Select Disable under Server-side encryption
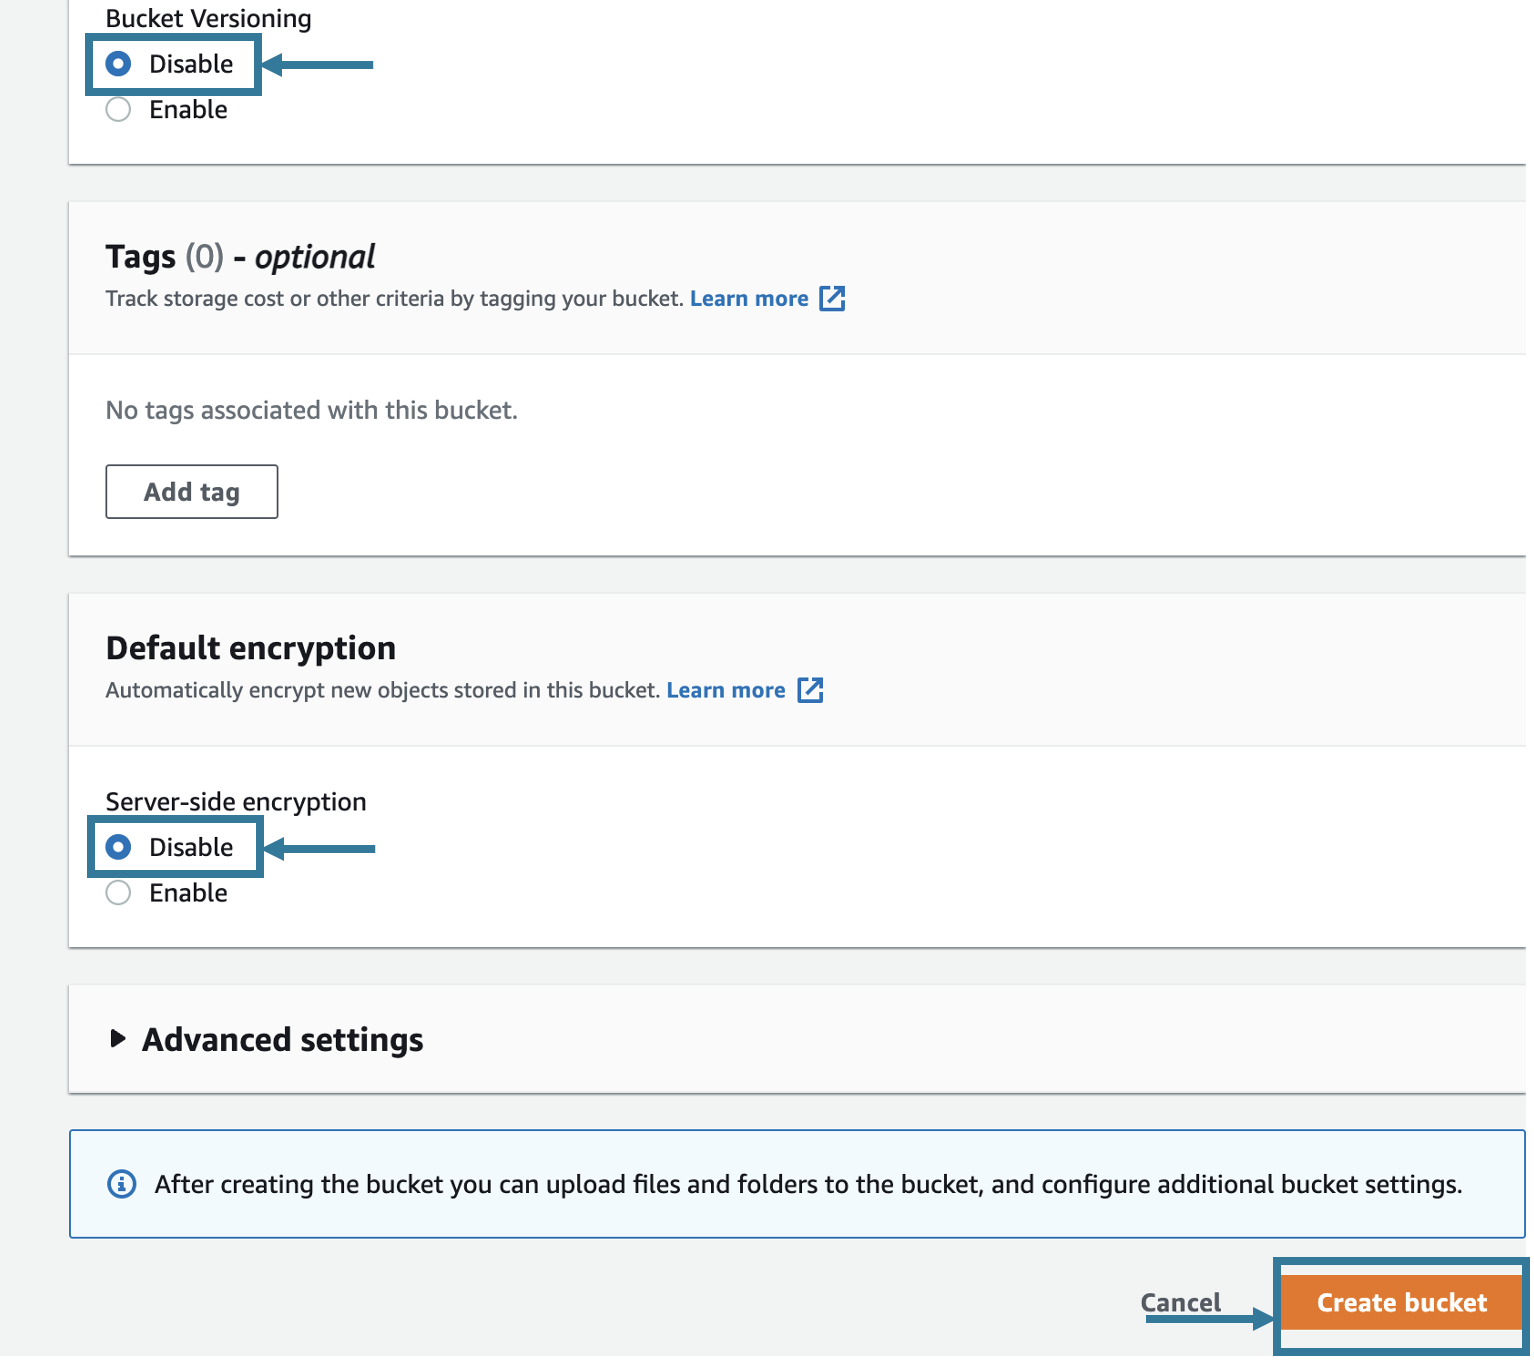This screenshot has width=1534, height=1360. point(118,846)
